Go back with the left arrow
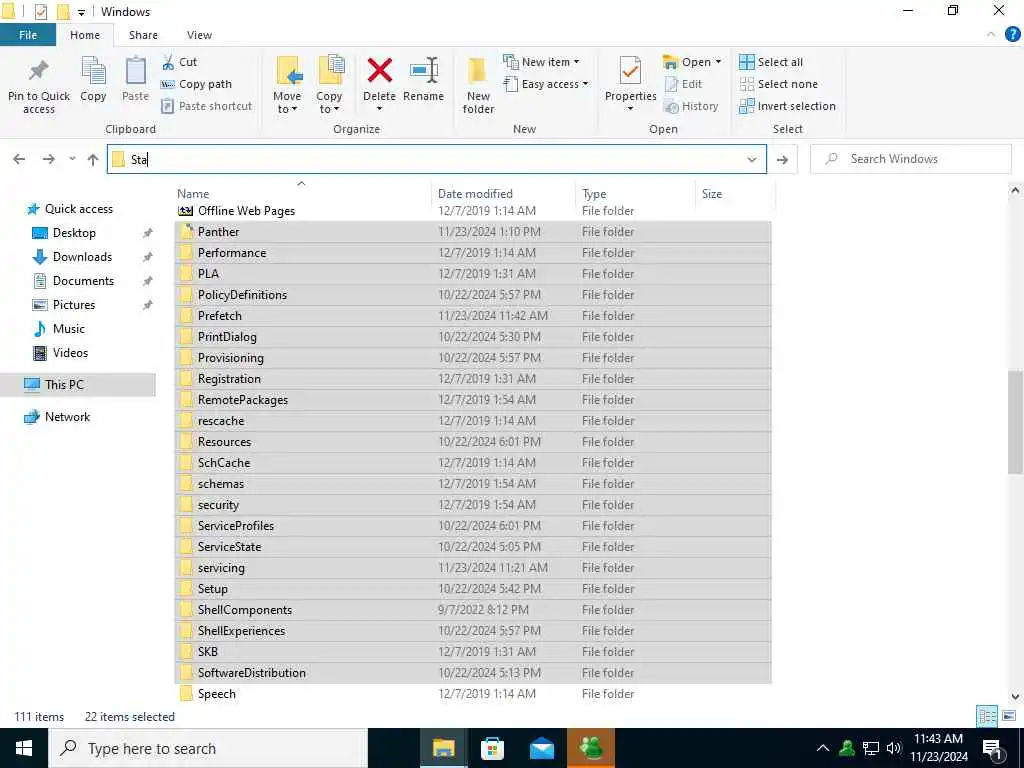 pyautogui.click(x=20, y=159)
